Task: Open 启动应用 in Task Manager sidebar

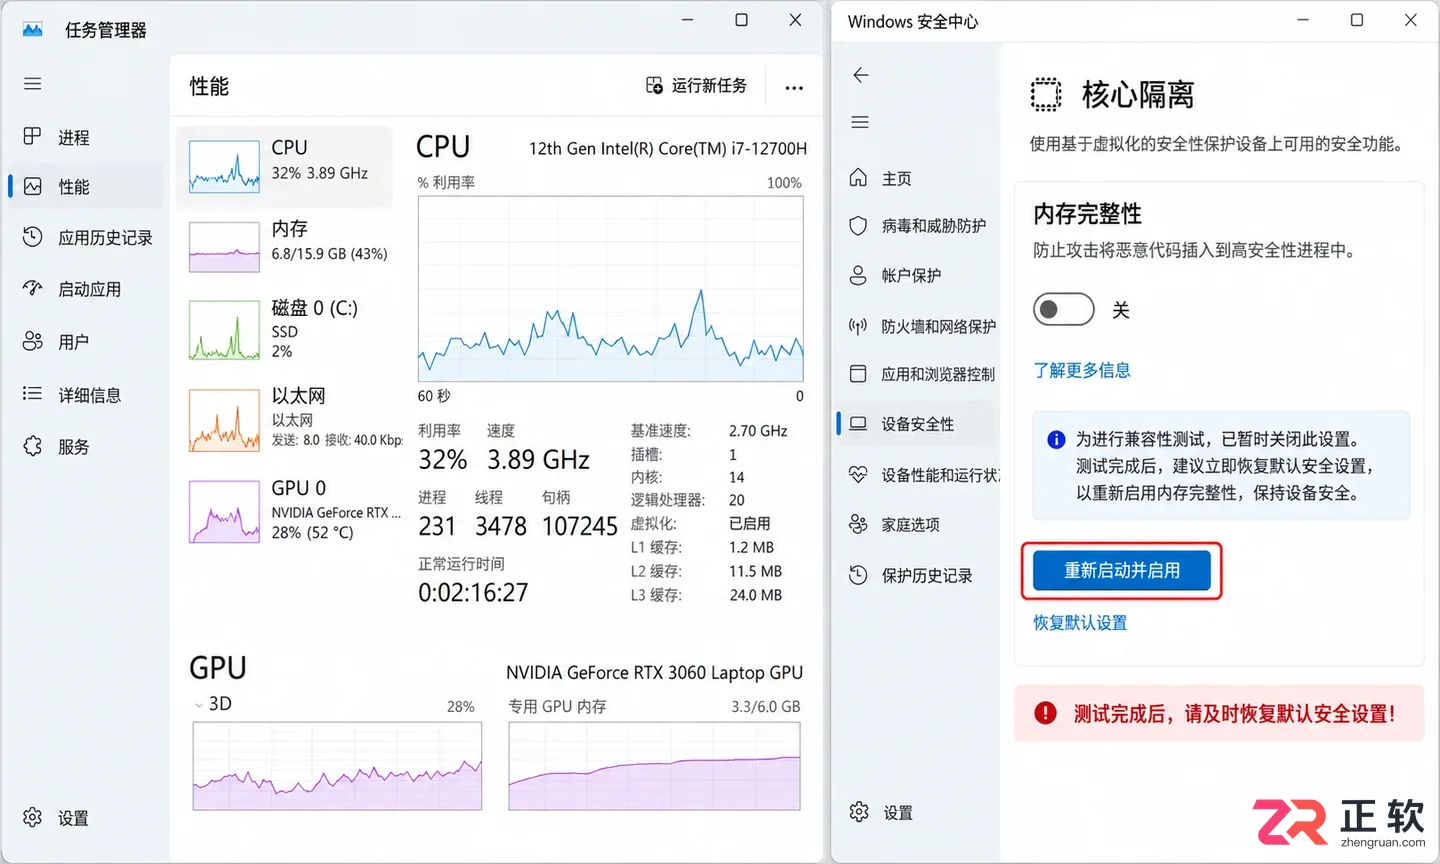Action: pyautogui.click(x=87, y=289)
